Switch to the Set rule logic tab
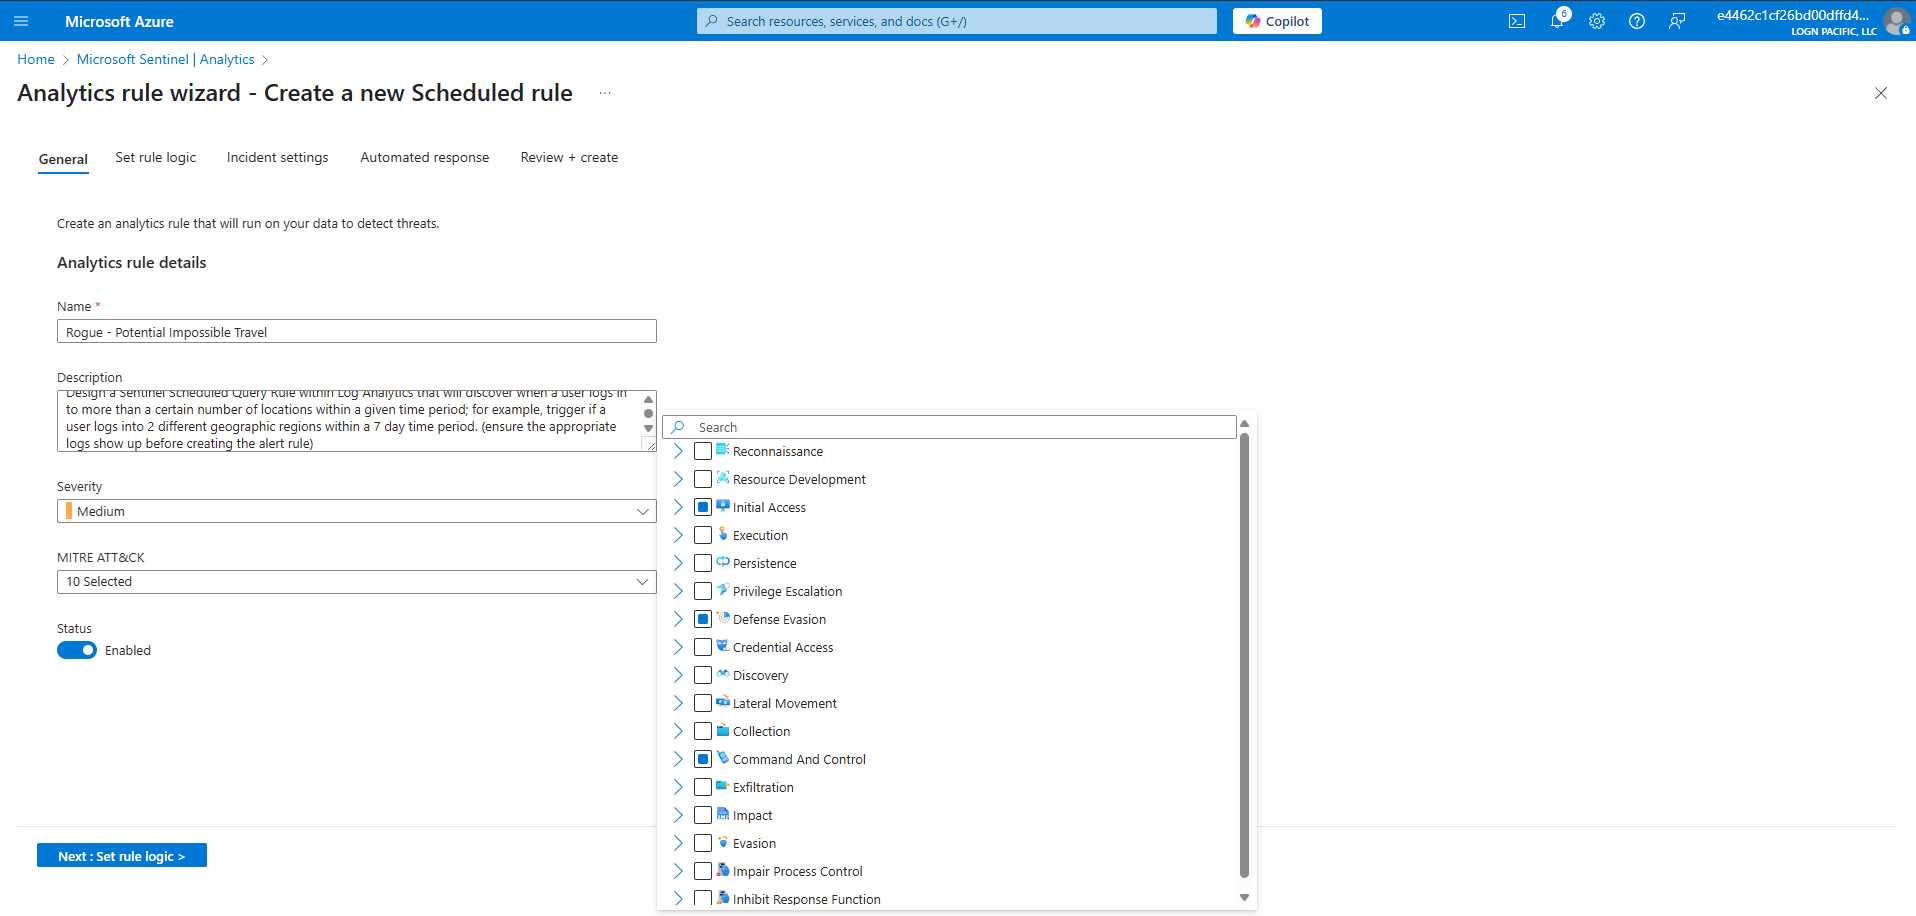Screen dimensions: 1916x916 (155, 158)
